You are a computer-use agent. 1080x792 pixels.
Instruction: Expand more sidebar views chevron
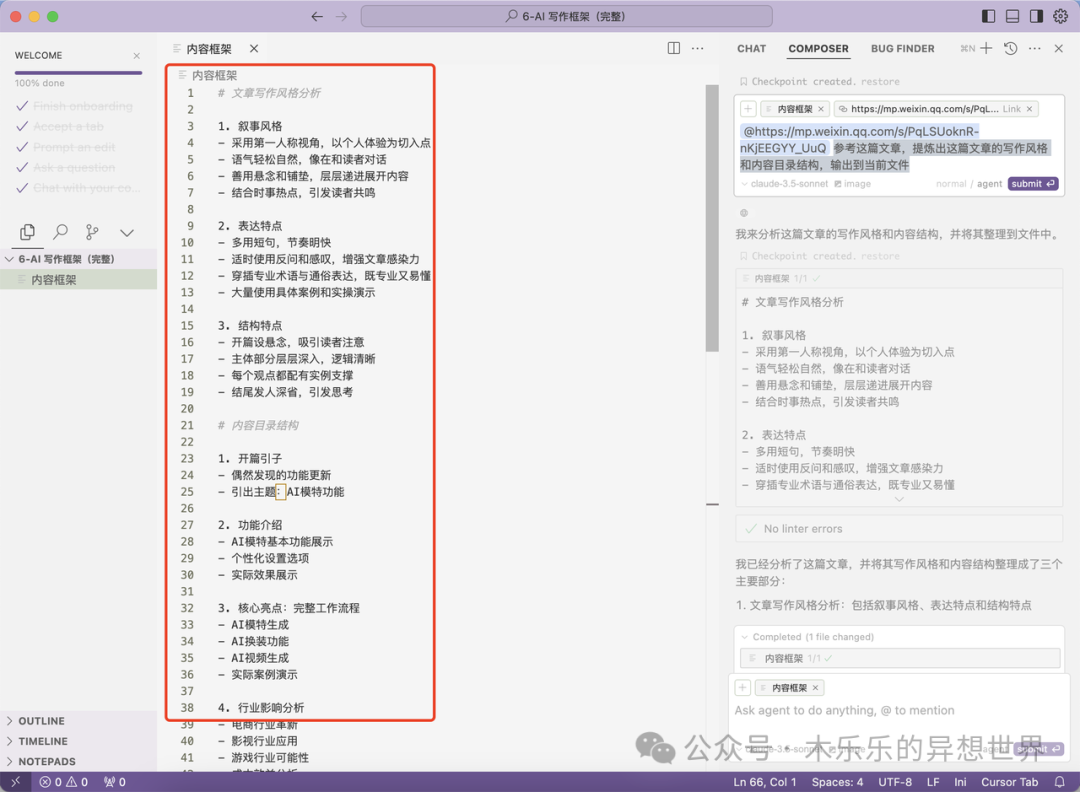click(x=127, y=233)
